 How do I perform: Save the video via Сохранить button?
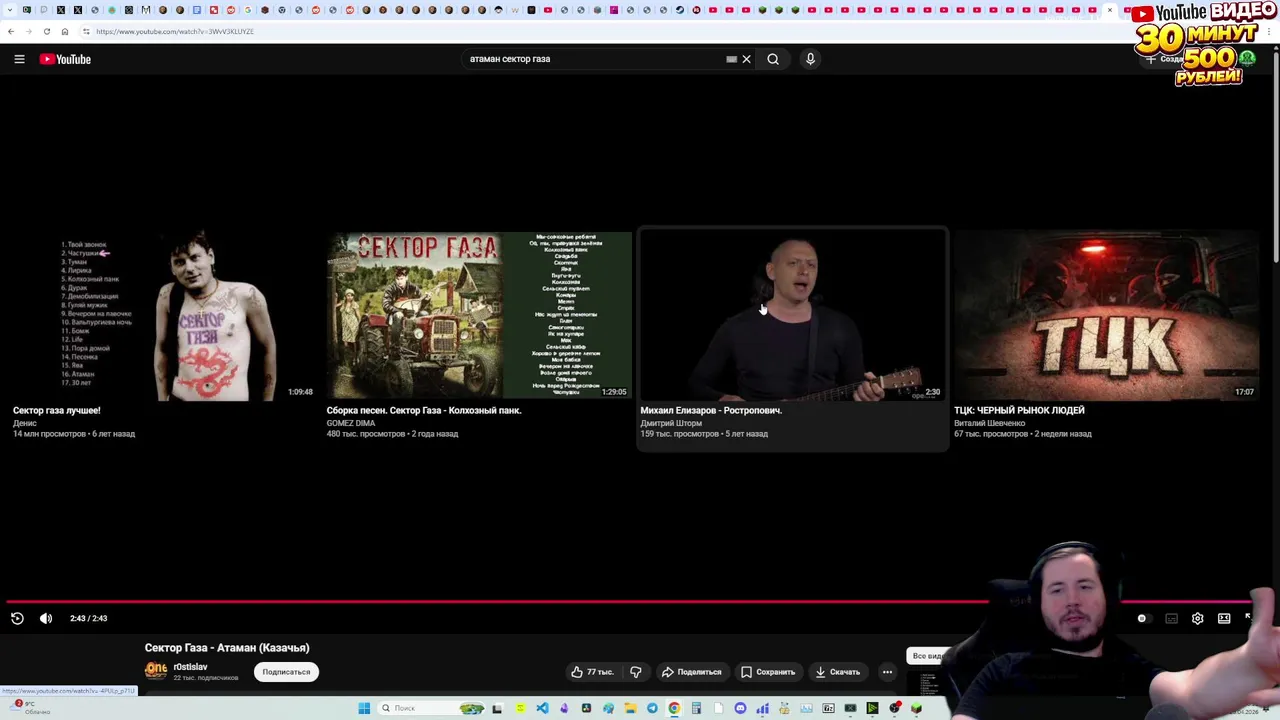pyautogui.click(x=768, y=672)
